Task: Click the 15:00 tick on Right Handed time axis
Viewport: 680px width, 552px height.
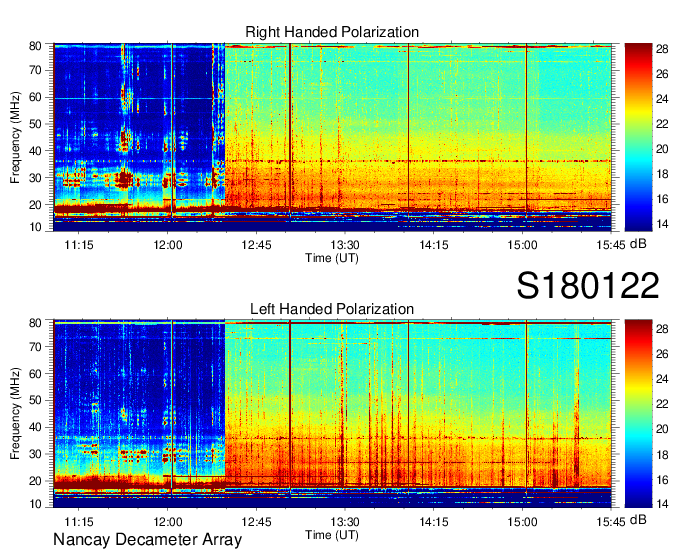Action: coord(522,245)
